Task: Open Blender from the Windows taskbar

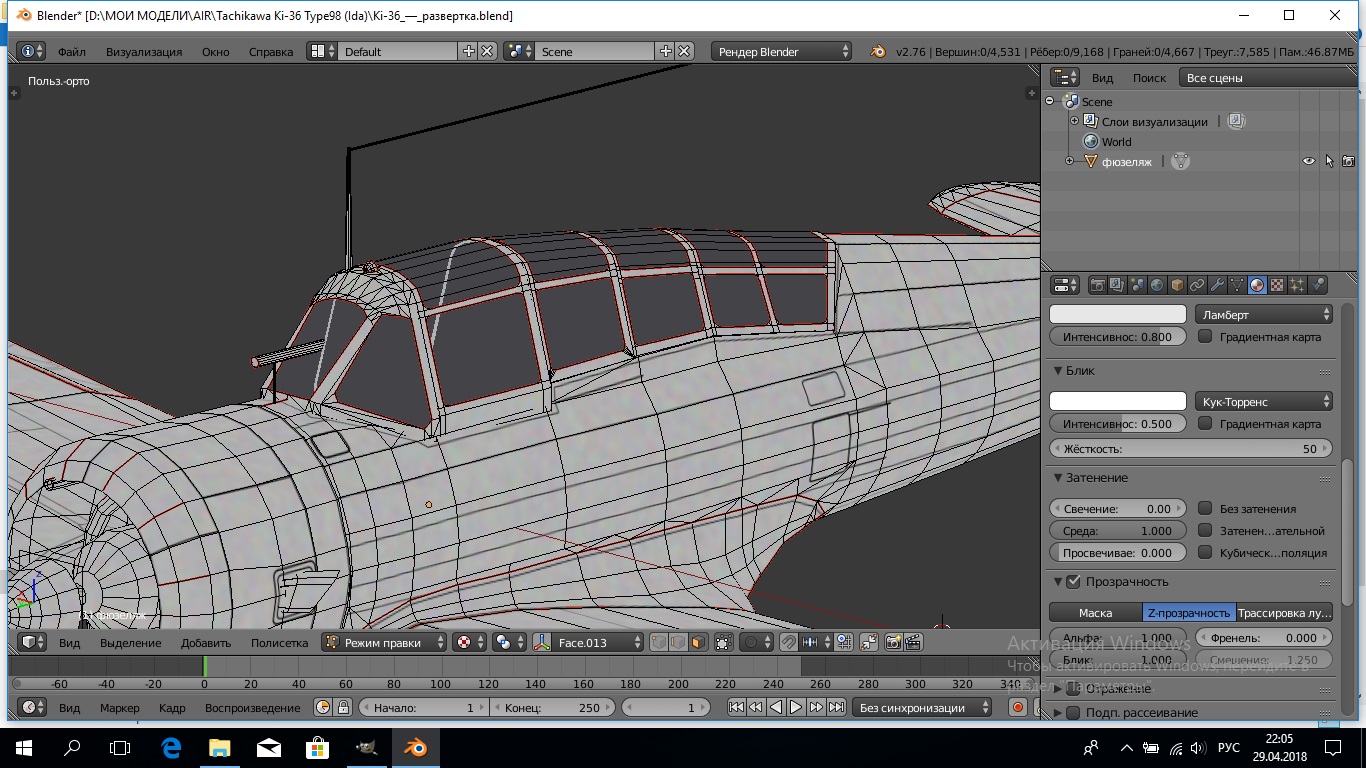Action: tap(414, 747)
